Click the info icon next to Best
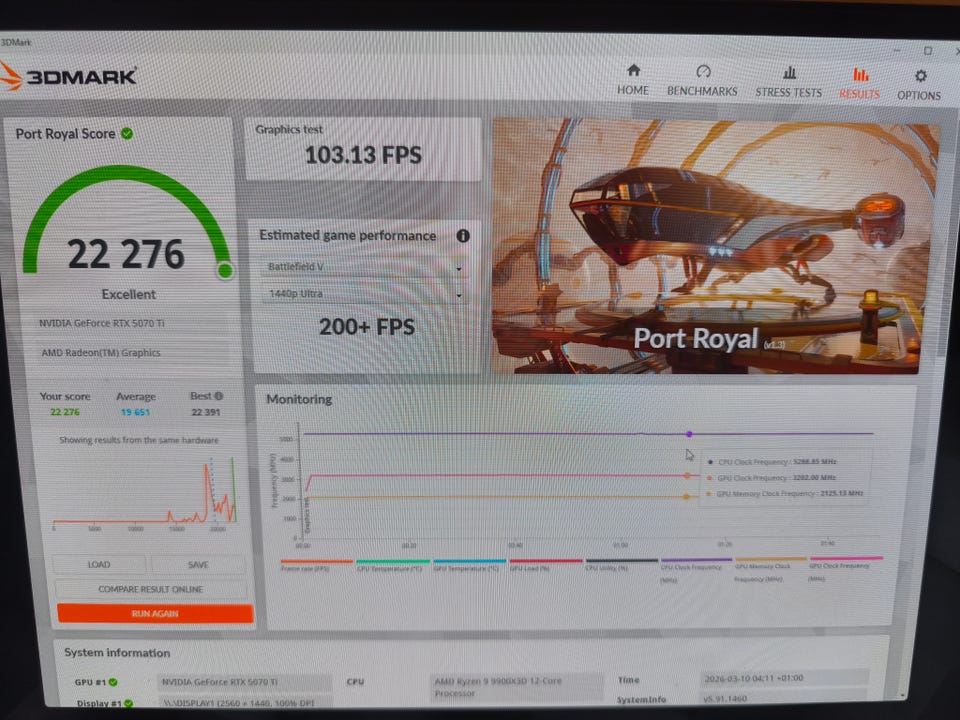The image size is (960, 720). [219, 396]
